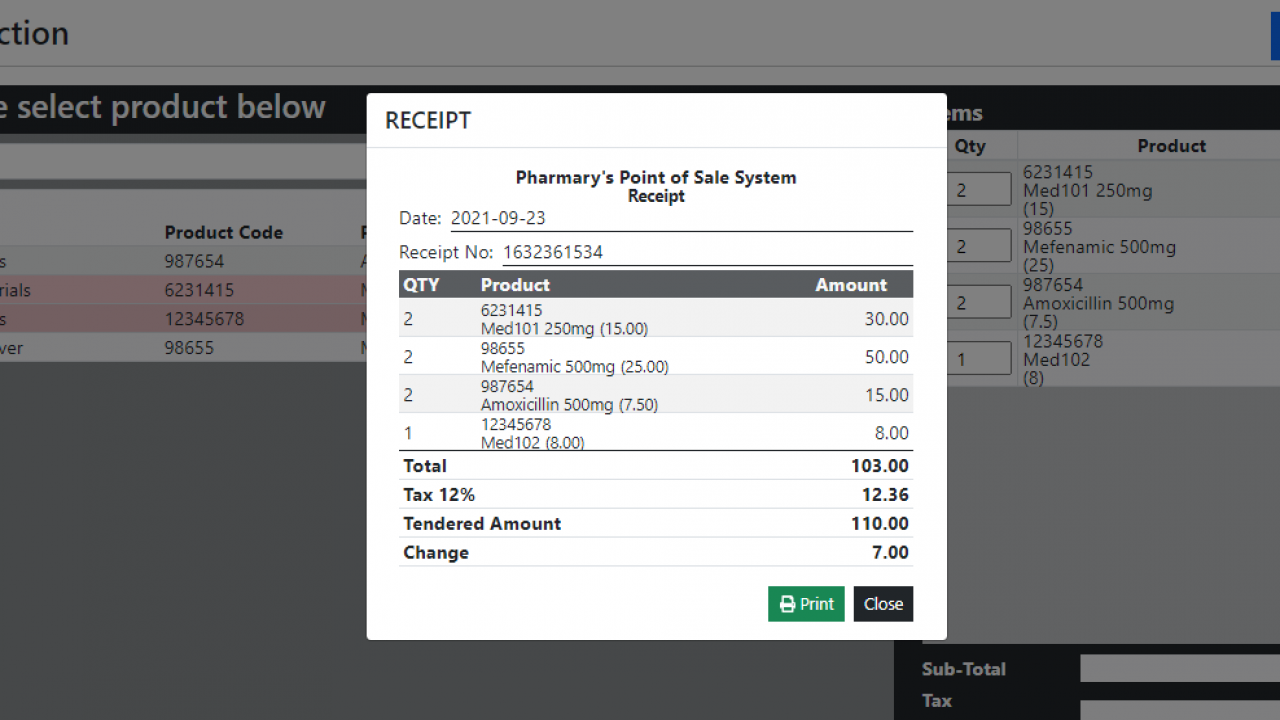Close the receipt dialog

pos(883,604)
